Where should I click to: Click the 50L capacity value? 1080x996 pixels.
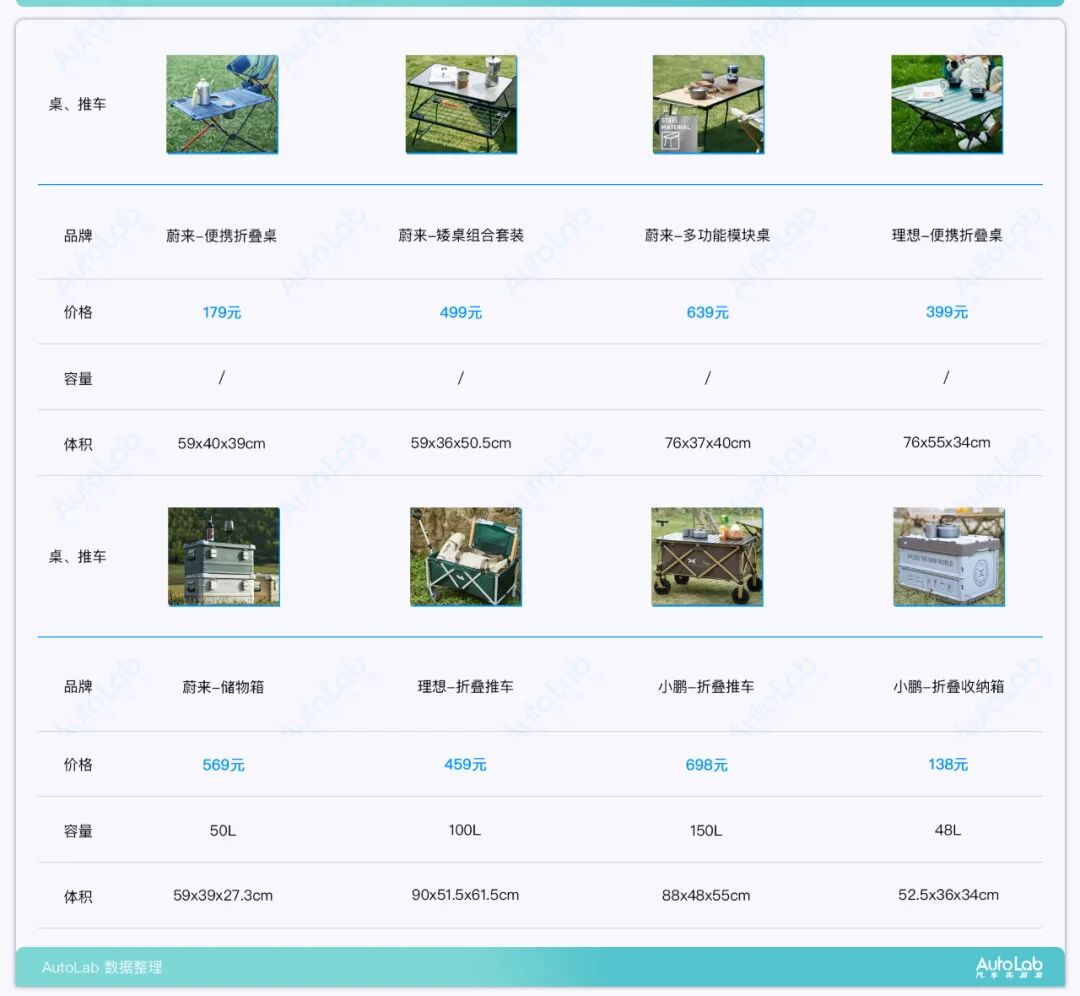223,831
